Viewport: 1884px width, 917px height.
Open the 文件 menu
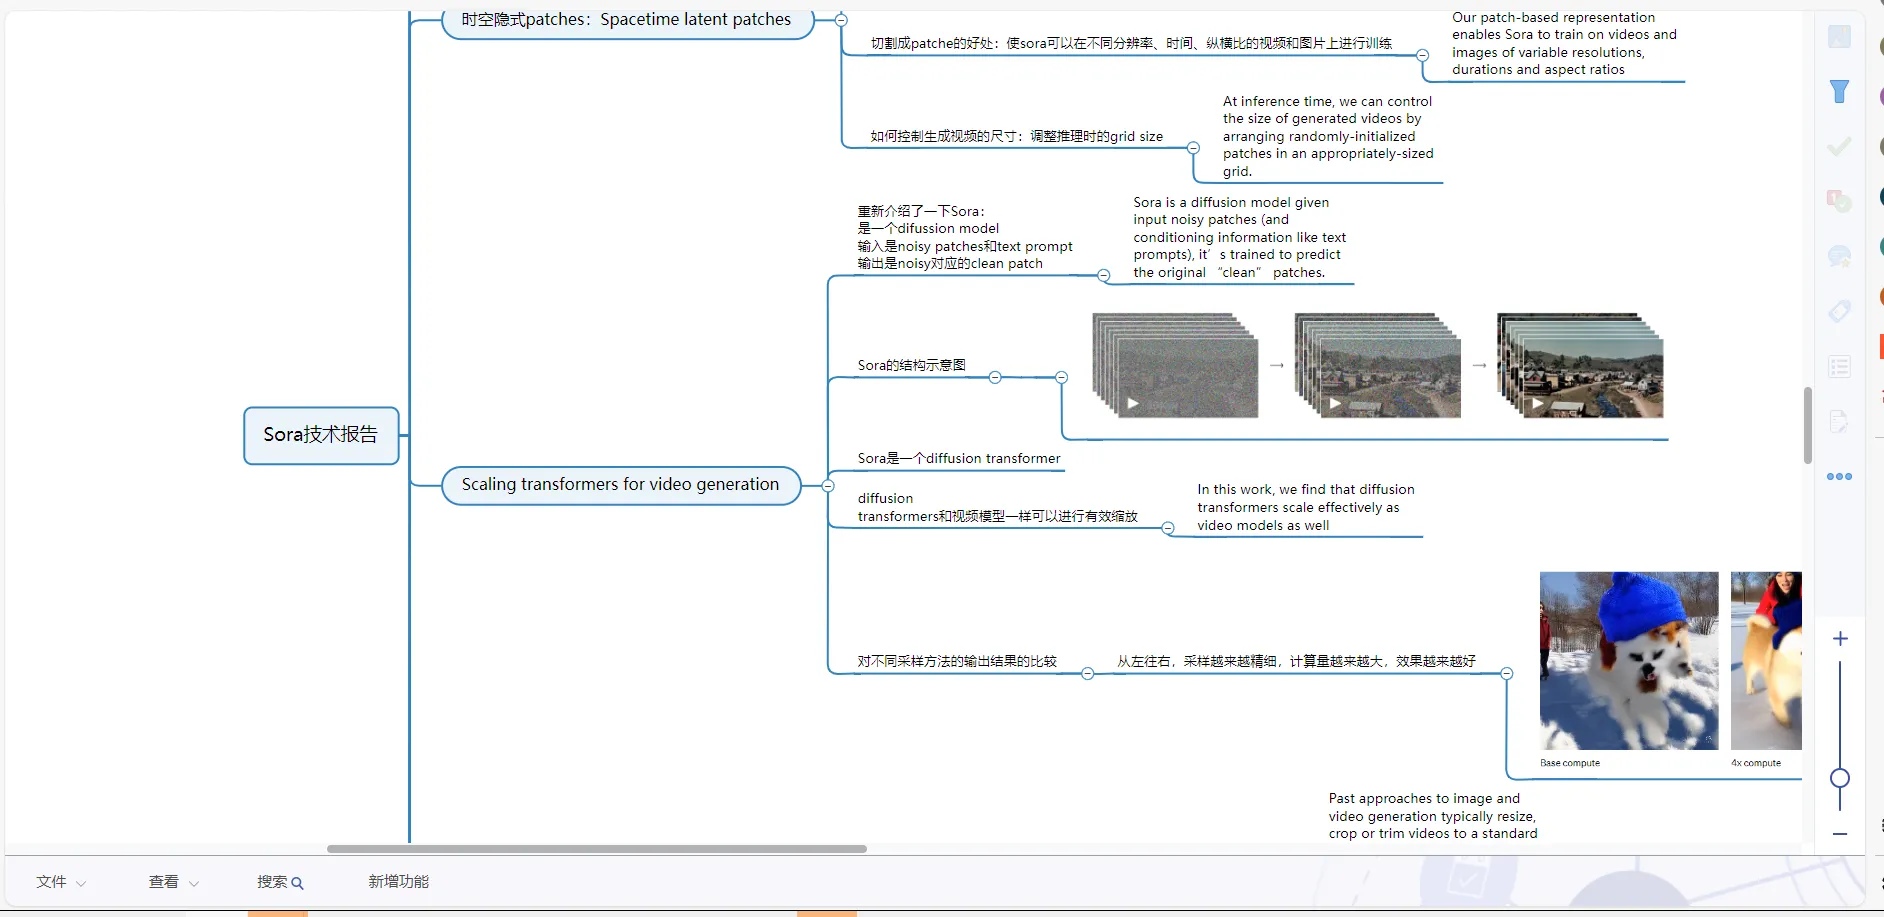[60, 882]
